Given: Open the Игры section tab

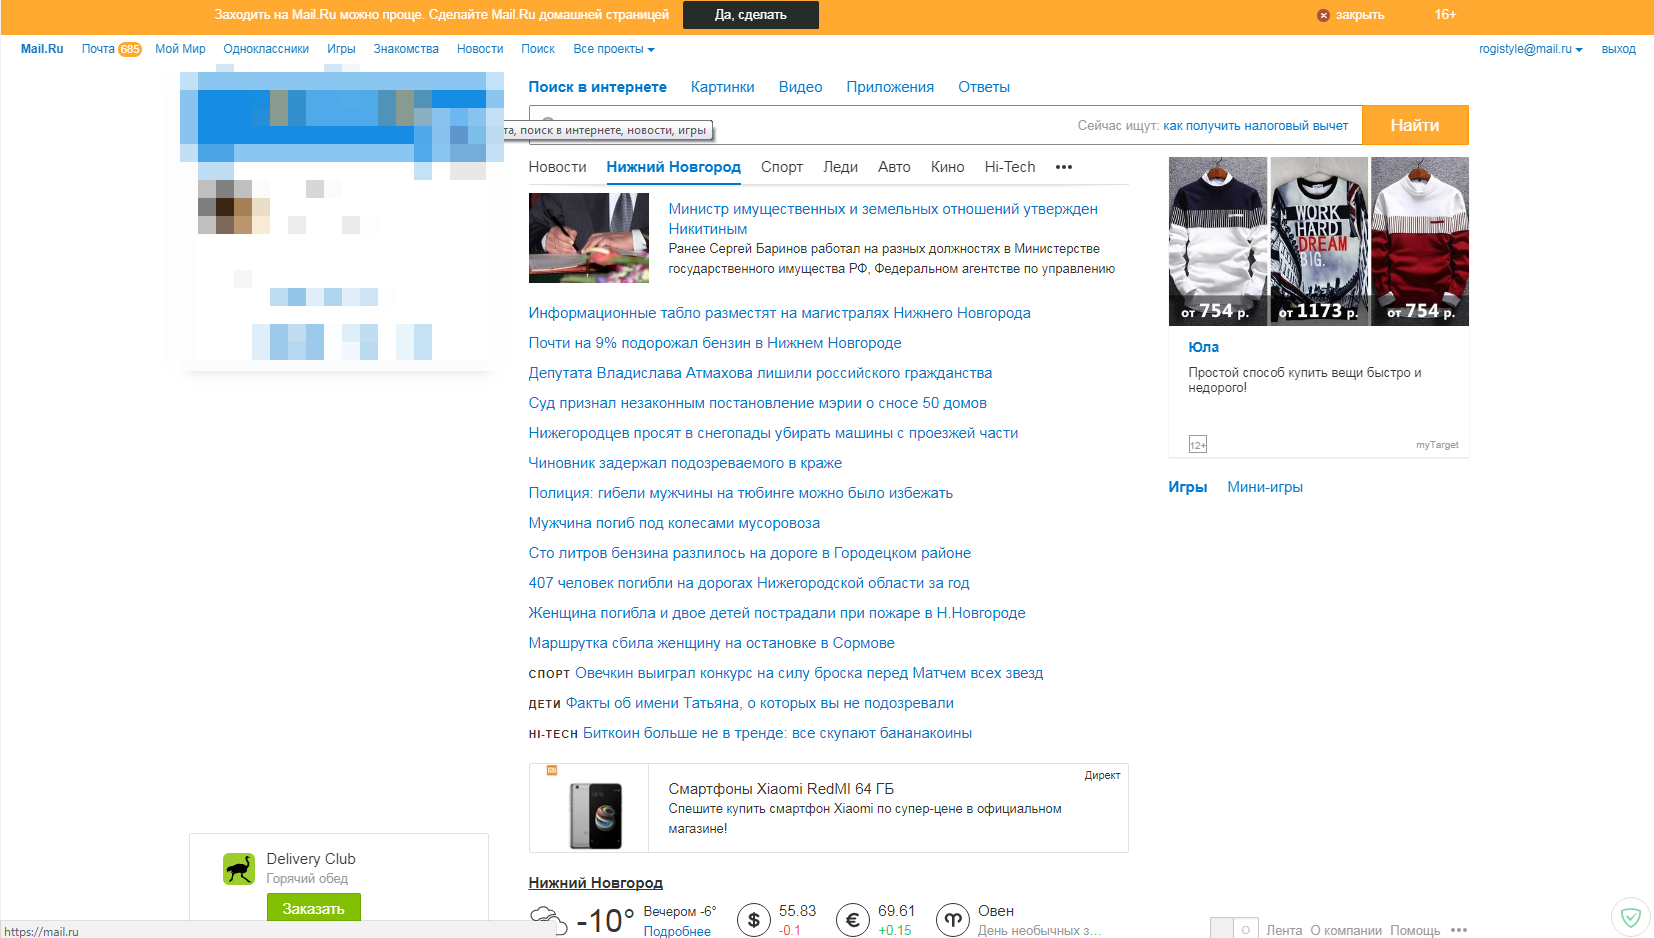Looking at the screenshot, I should click(1187, 487).
